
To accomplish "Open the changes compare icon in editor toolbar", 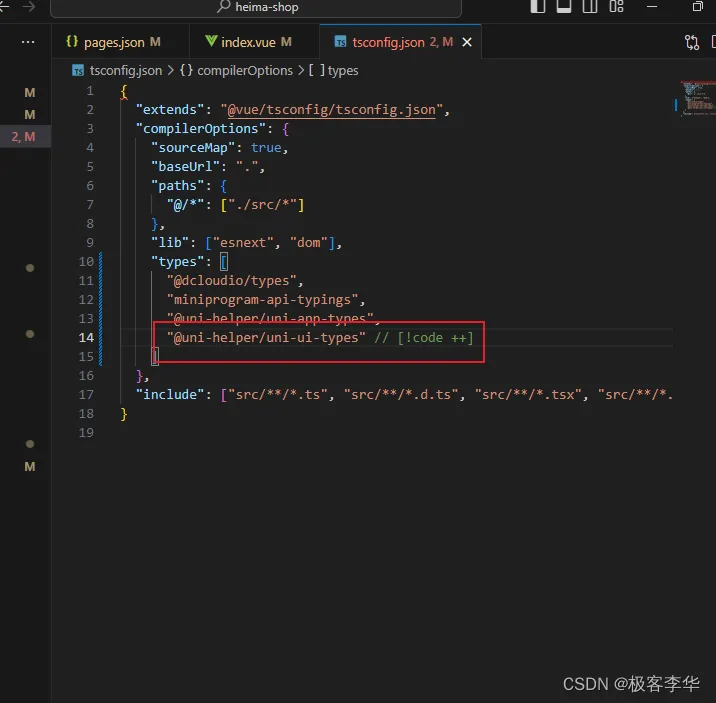I will tap(691, 42).
